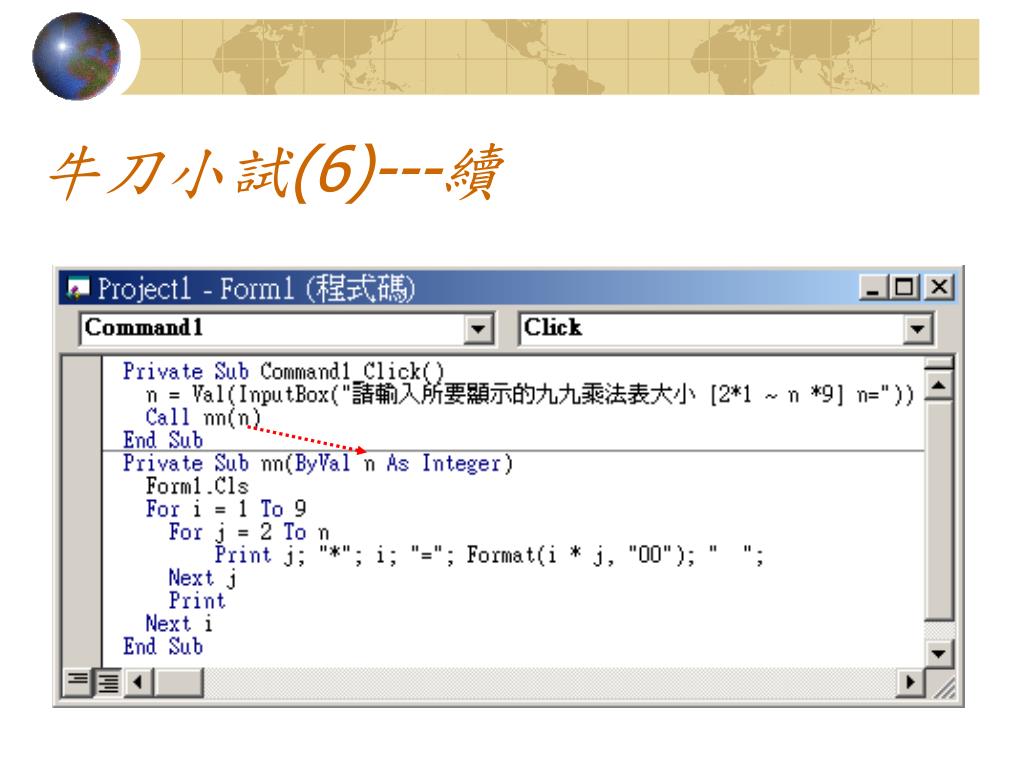Click the horizontal scrollbar left arrow
The width and height of the screenshot is (1024, 768).
pyautogui.click(x=138, y=682)
